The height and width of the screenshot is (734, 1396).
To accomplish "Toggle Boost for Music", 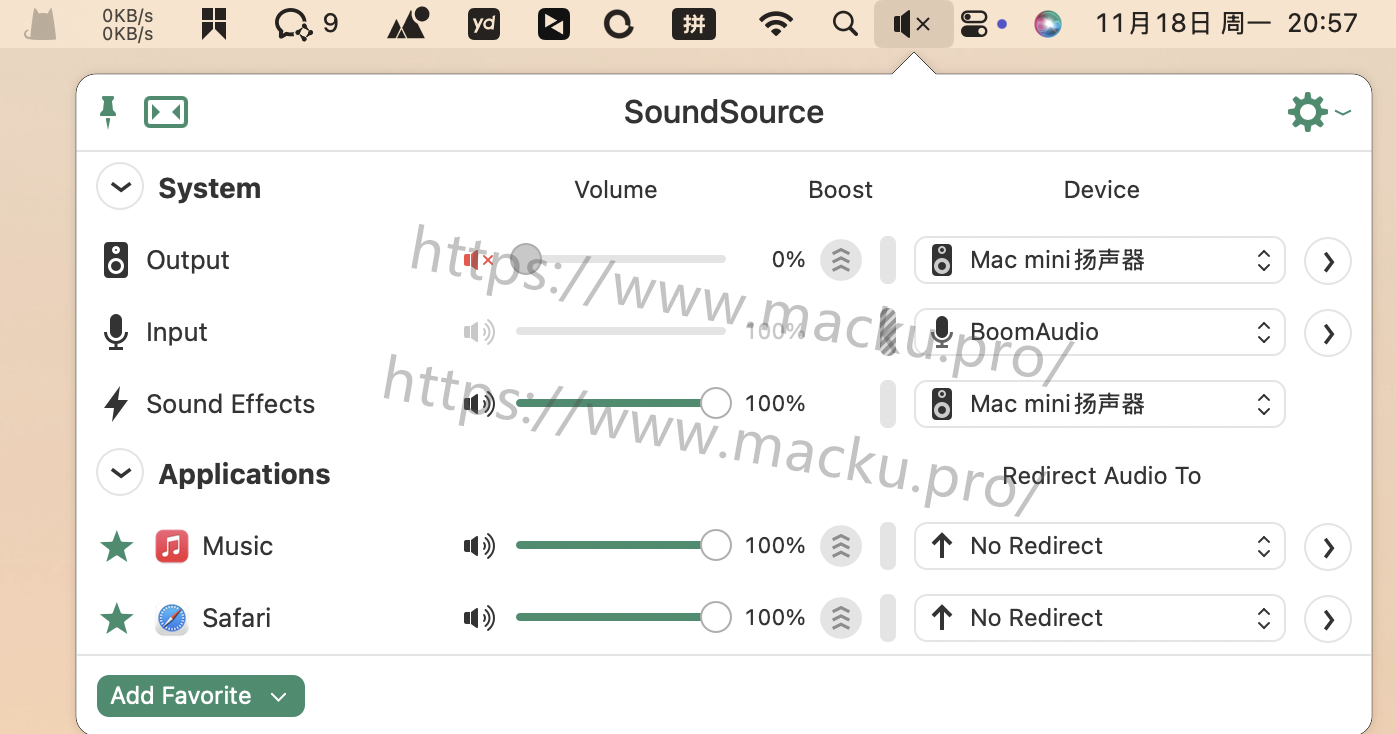I will (841, 546).
